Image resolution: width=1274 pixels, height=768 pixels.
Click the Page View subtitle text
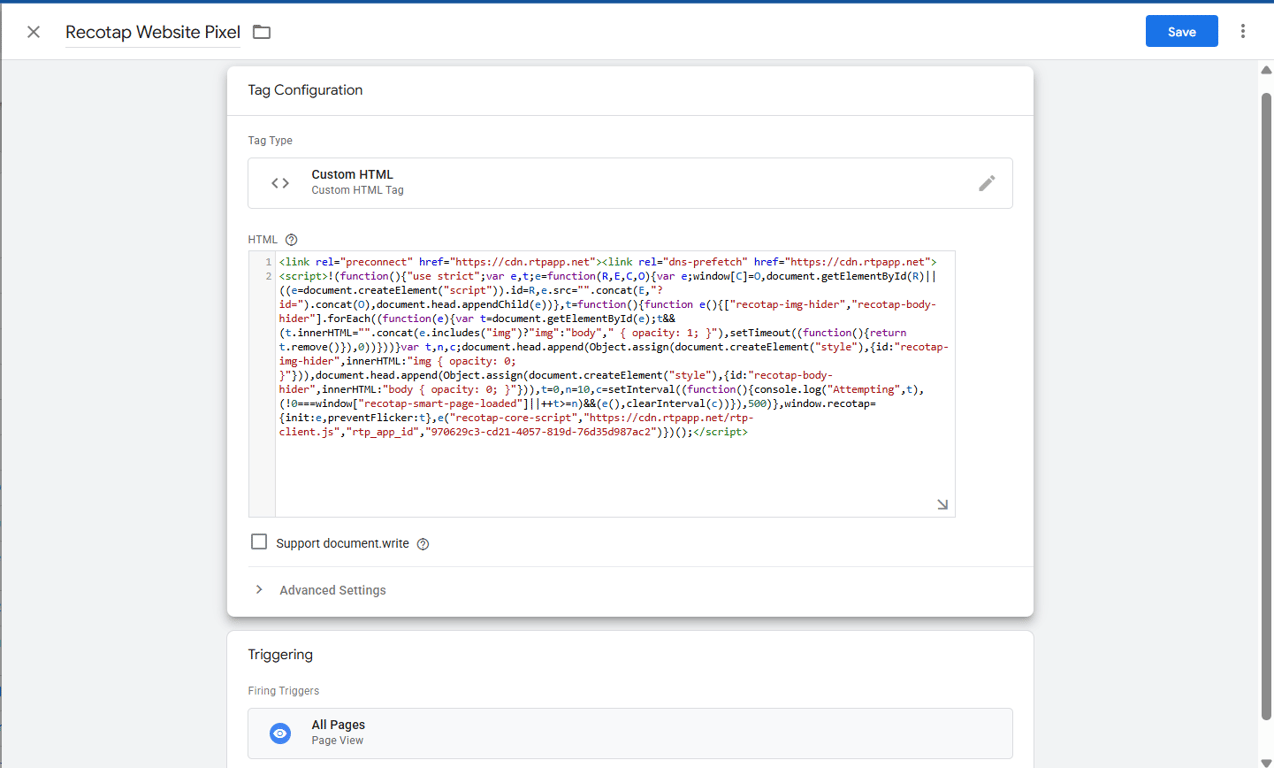coord(337,741)
